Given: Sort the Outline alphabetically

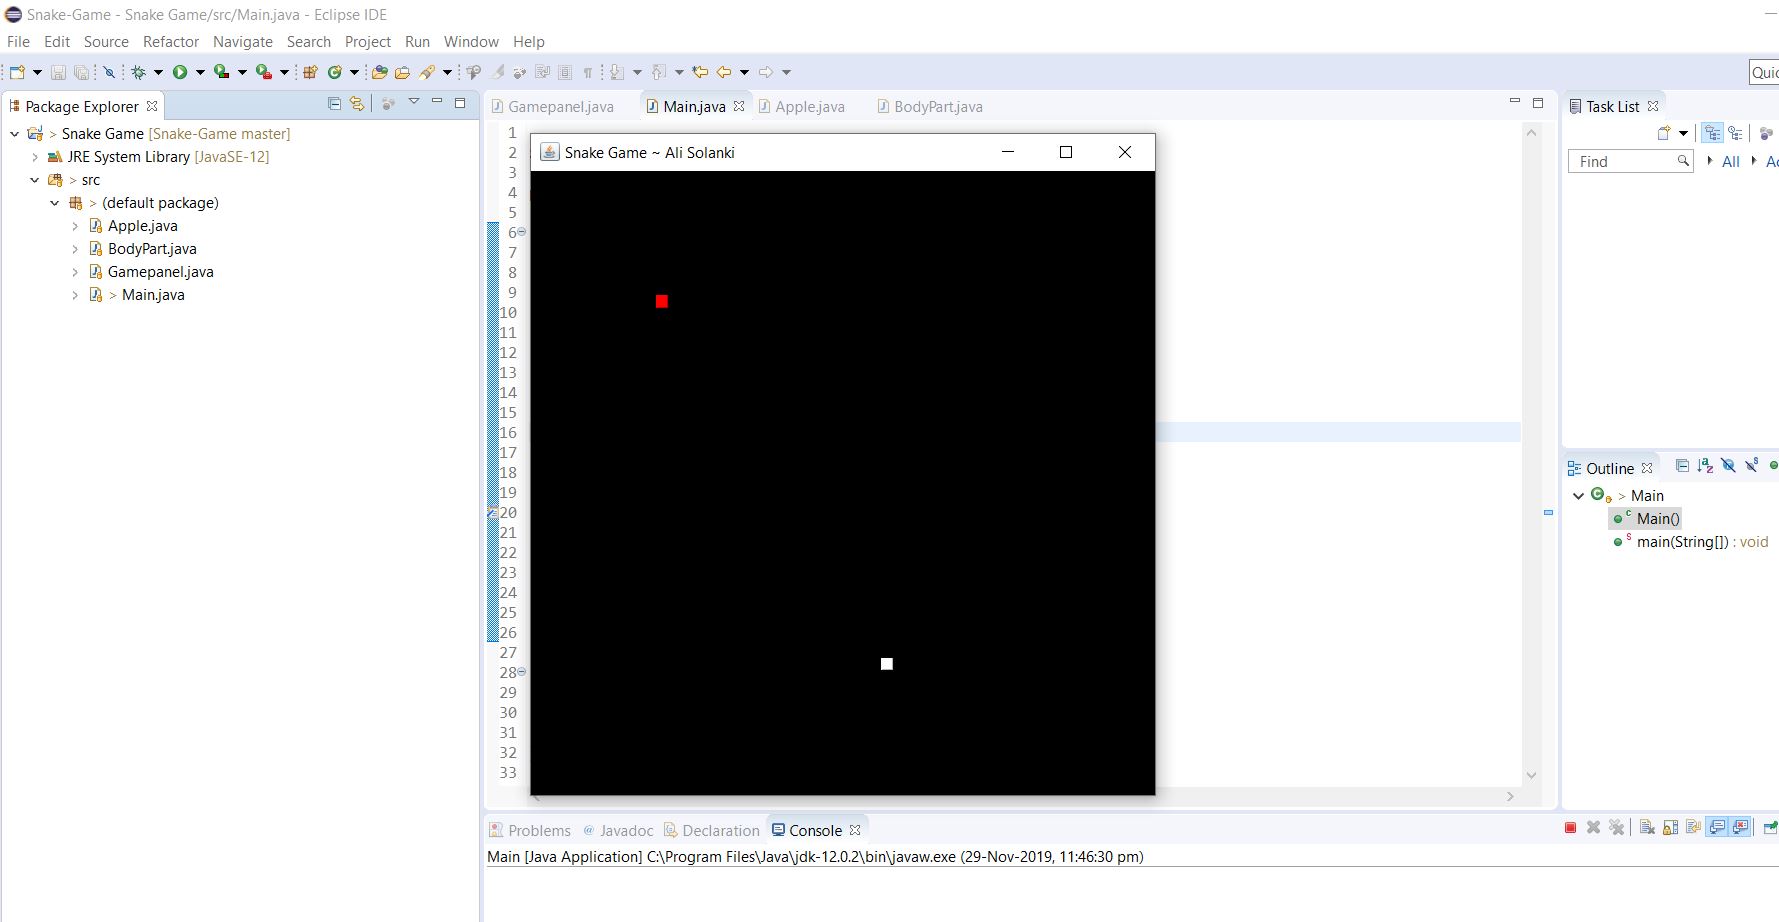Looking at the screenshot, I should [1705, 466].
